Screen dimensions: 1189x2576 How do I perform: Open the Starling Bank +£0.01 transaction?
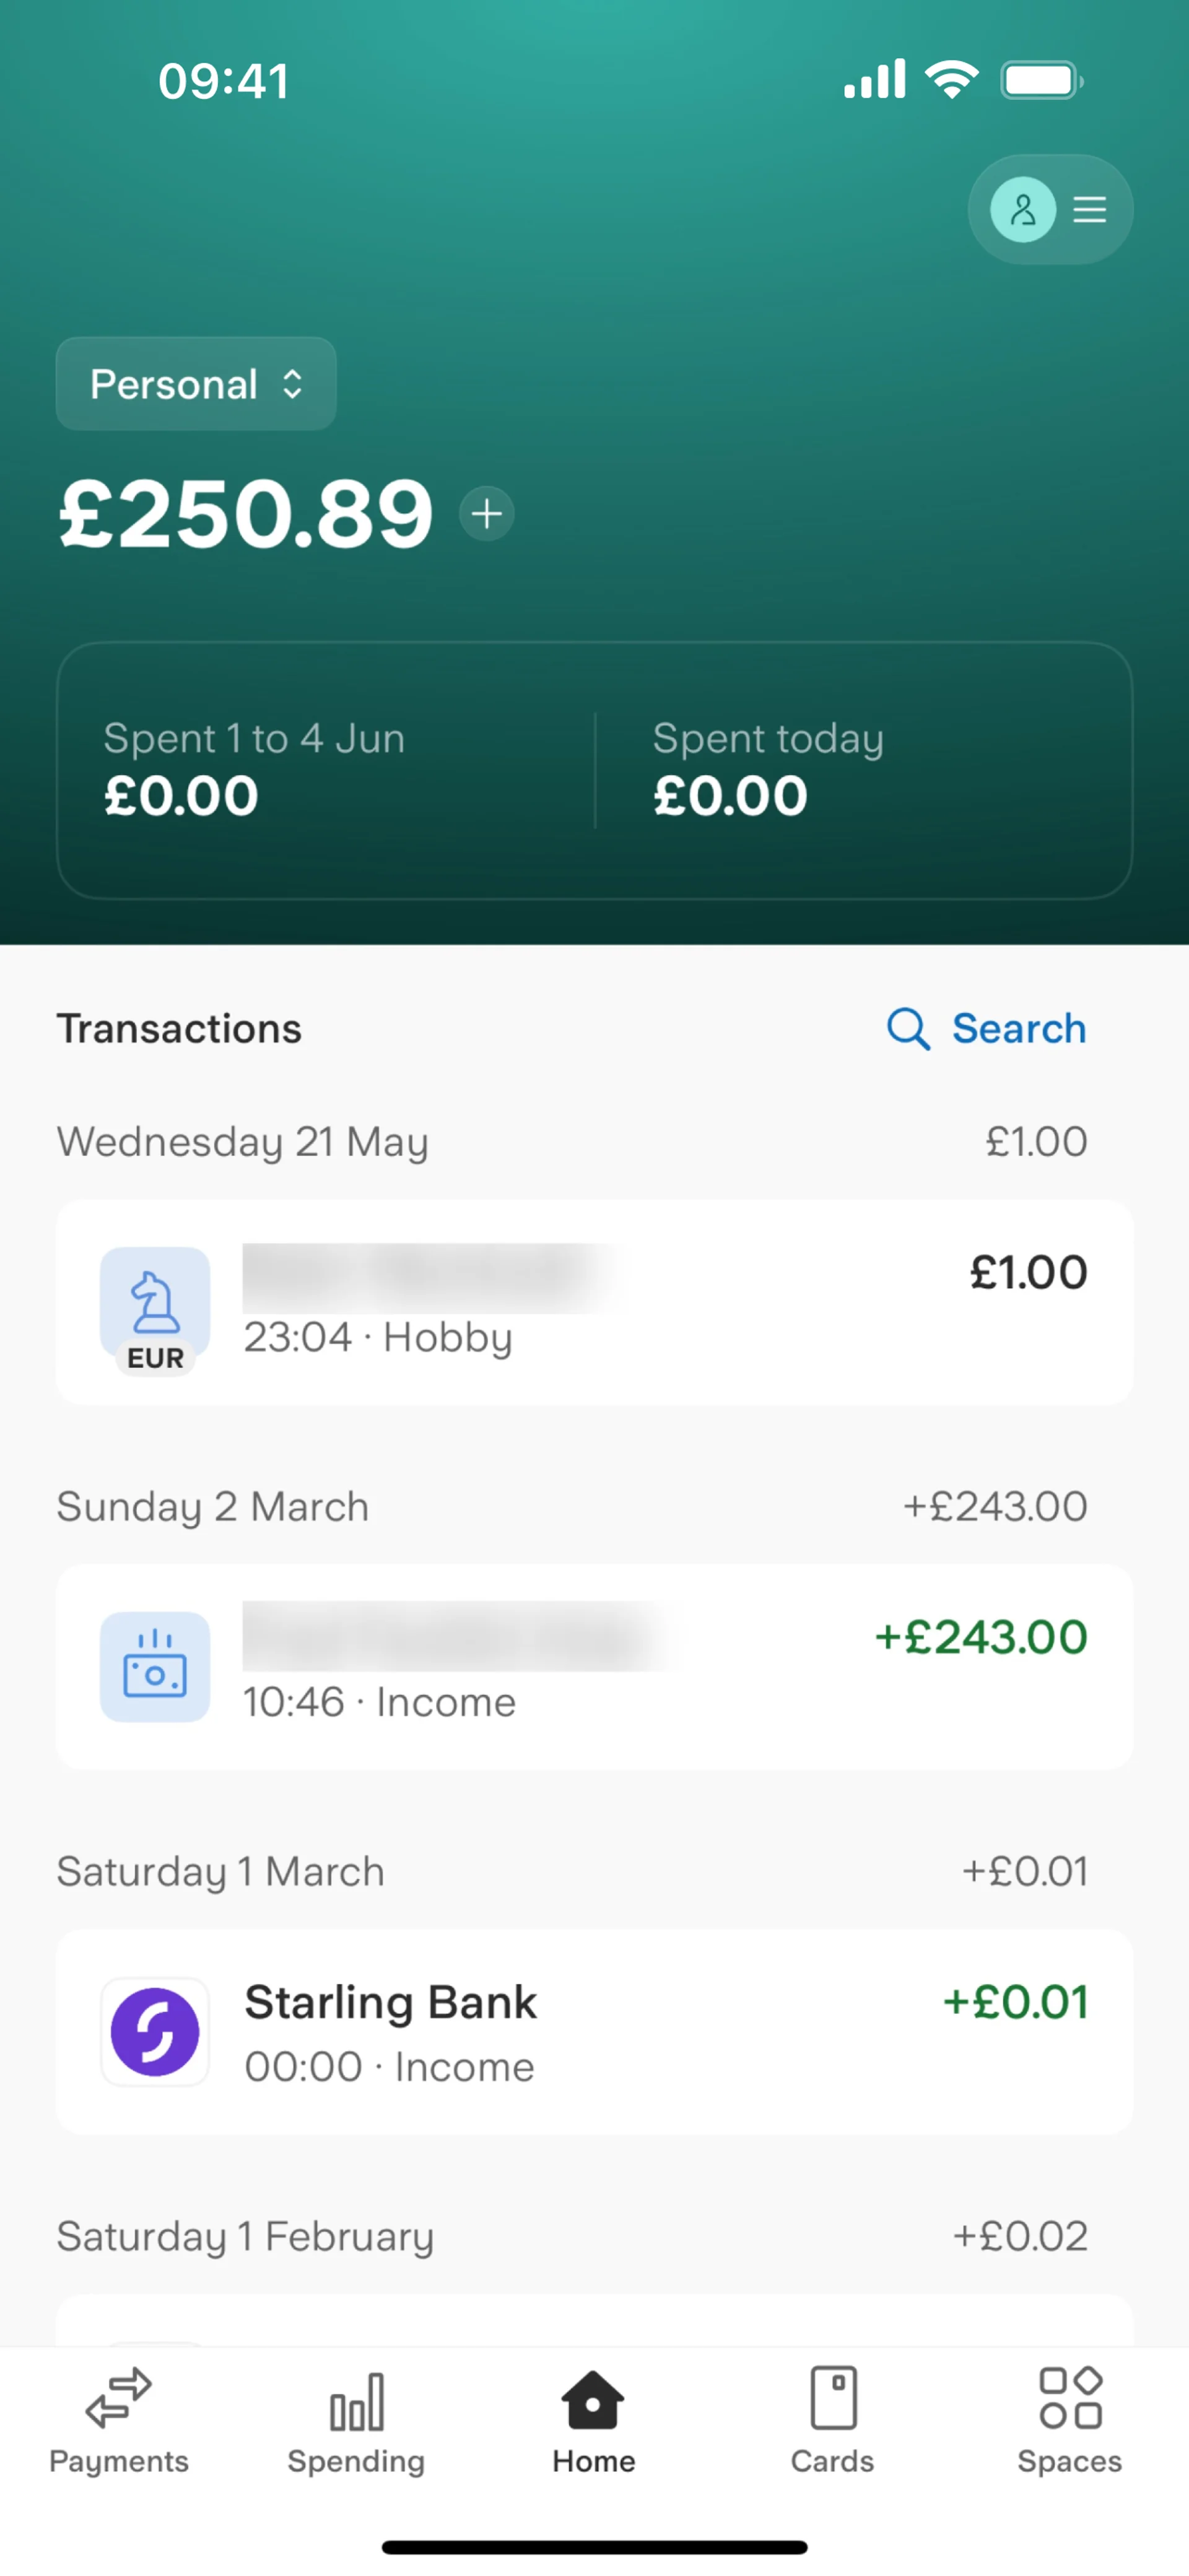click(x=594, y=2031)
